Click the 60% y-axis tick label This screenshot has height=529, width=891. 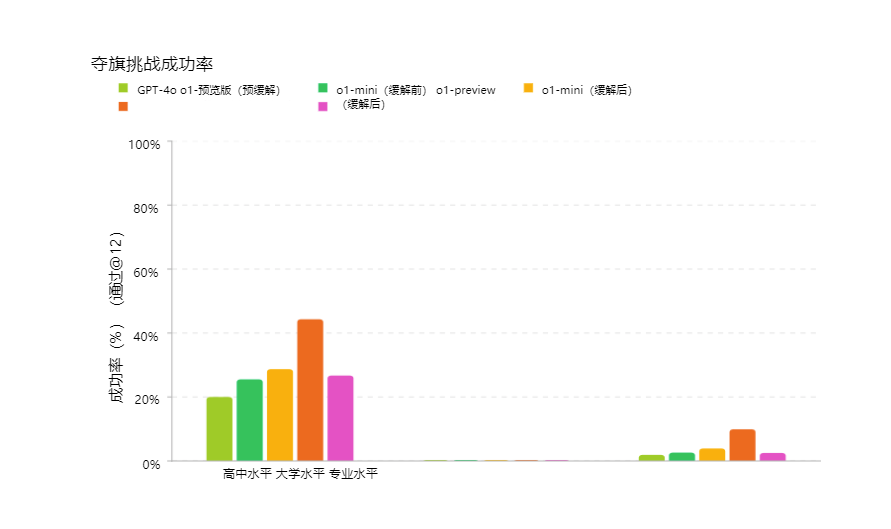pos(146,273)
